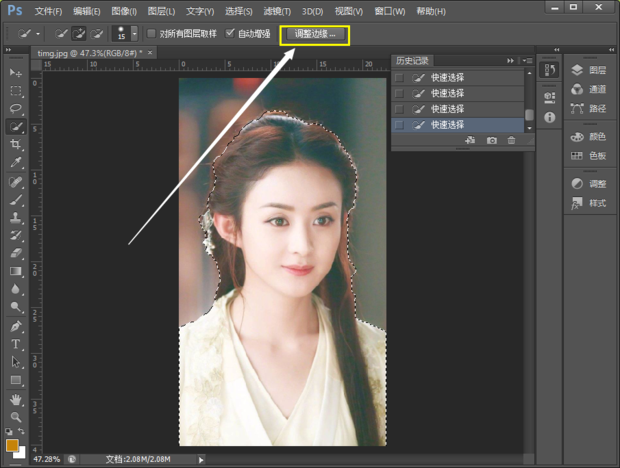The height and width of the screenshot is (468, 620).
Task: Open the 图层(L) menu
Action: [x=161, y=11]
